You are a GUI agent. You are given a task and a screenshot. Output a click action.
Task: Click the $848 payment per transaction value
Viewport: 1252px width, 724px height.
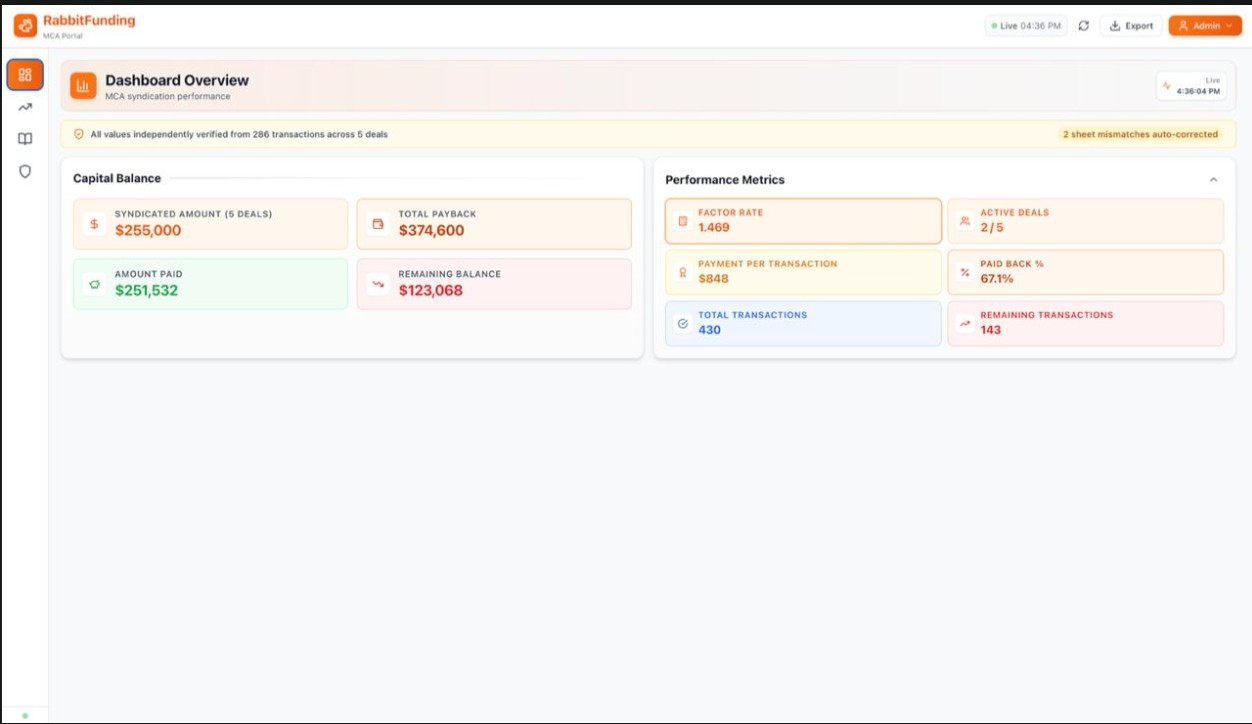[713, 279]
